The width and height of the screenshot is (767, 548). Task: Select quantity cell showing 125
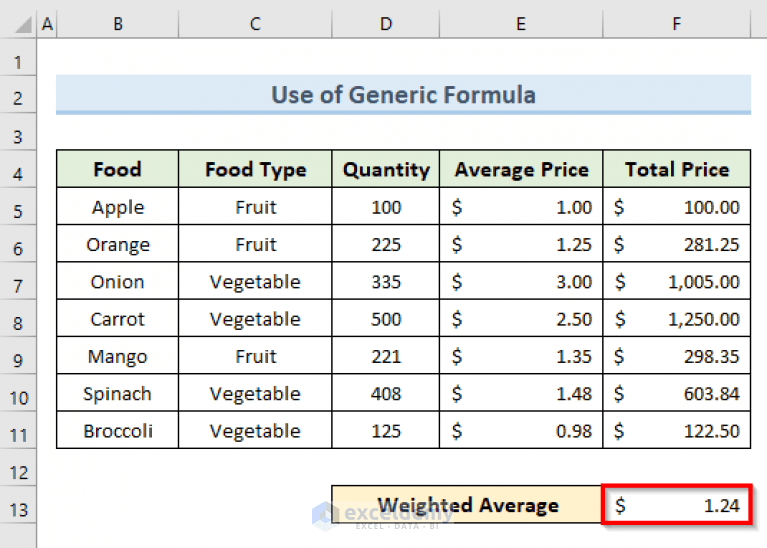pos(386,430)
